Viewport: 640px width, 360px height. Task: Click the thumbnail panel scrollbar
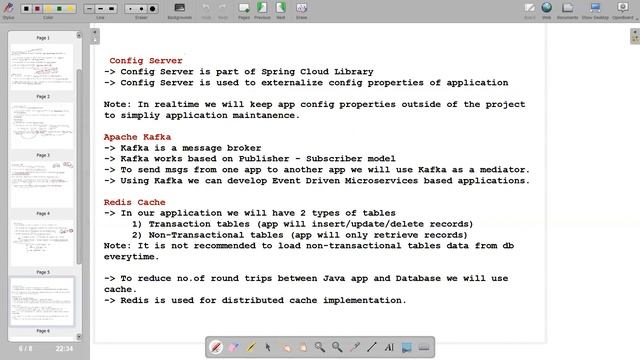pos(79,167)
